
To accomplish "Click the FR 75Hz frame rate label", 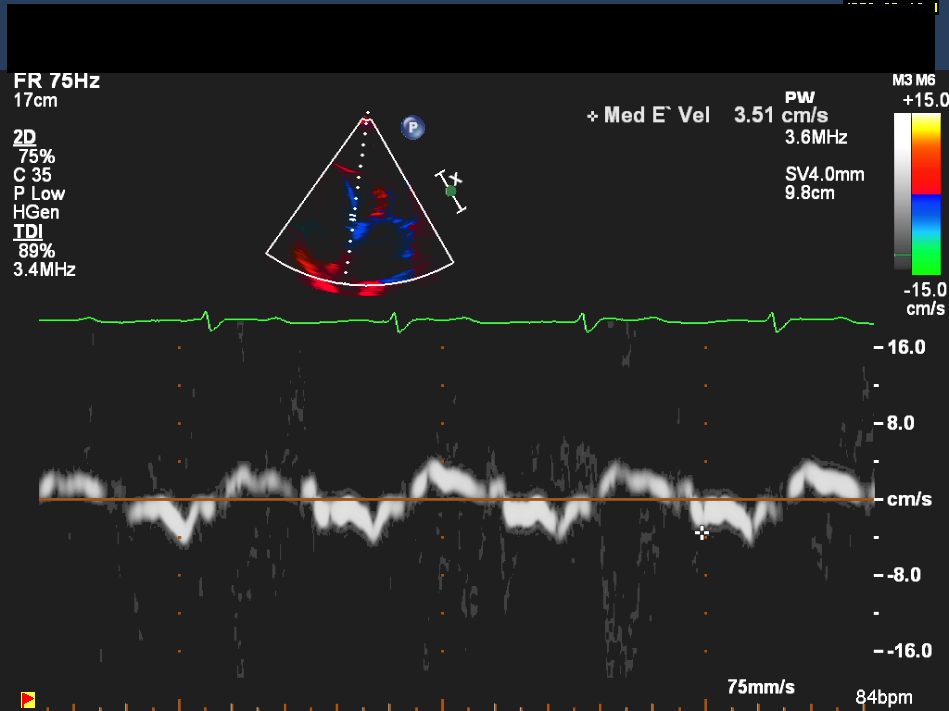I will 57,82.
